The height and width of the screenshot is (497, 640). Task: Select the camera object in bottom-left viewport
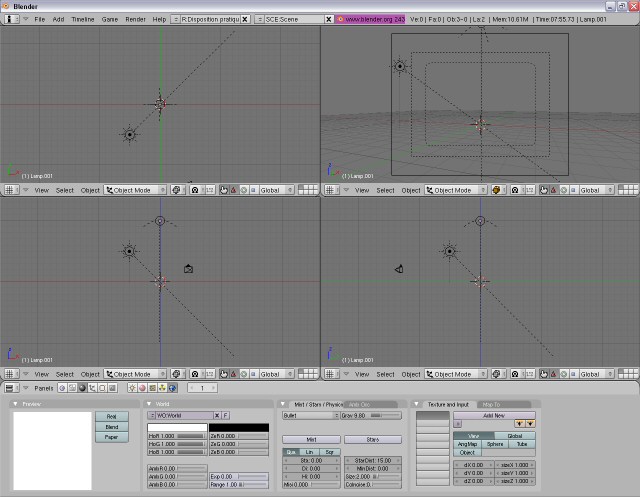(x=188, y=268)
